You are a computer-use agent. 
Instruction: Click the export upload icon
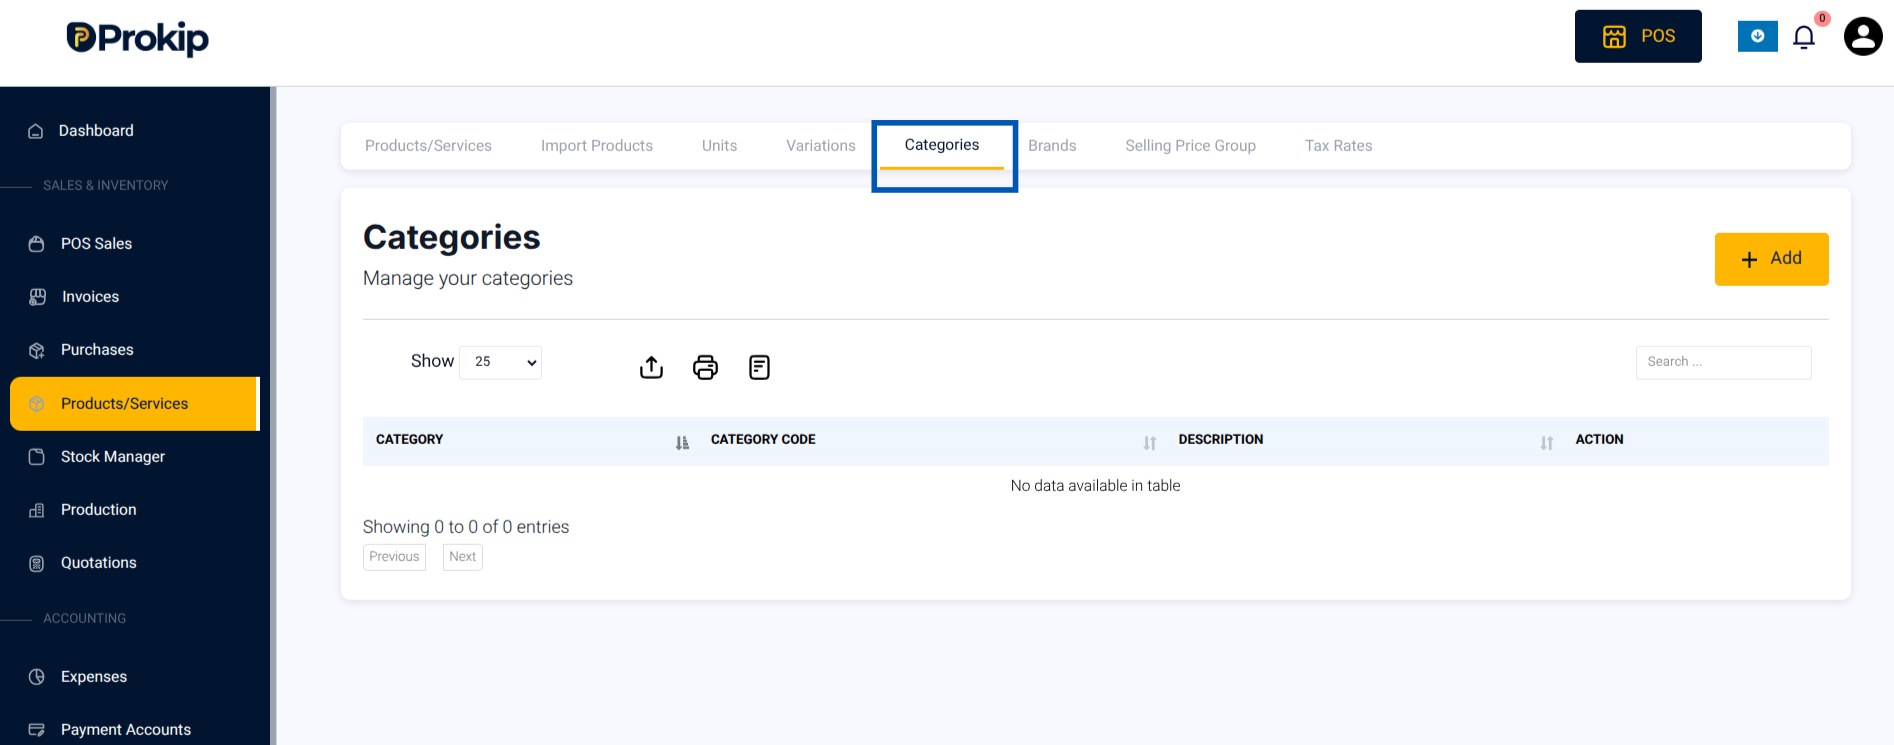point(651,368)
